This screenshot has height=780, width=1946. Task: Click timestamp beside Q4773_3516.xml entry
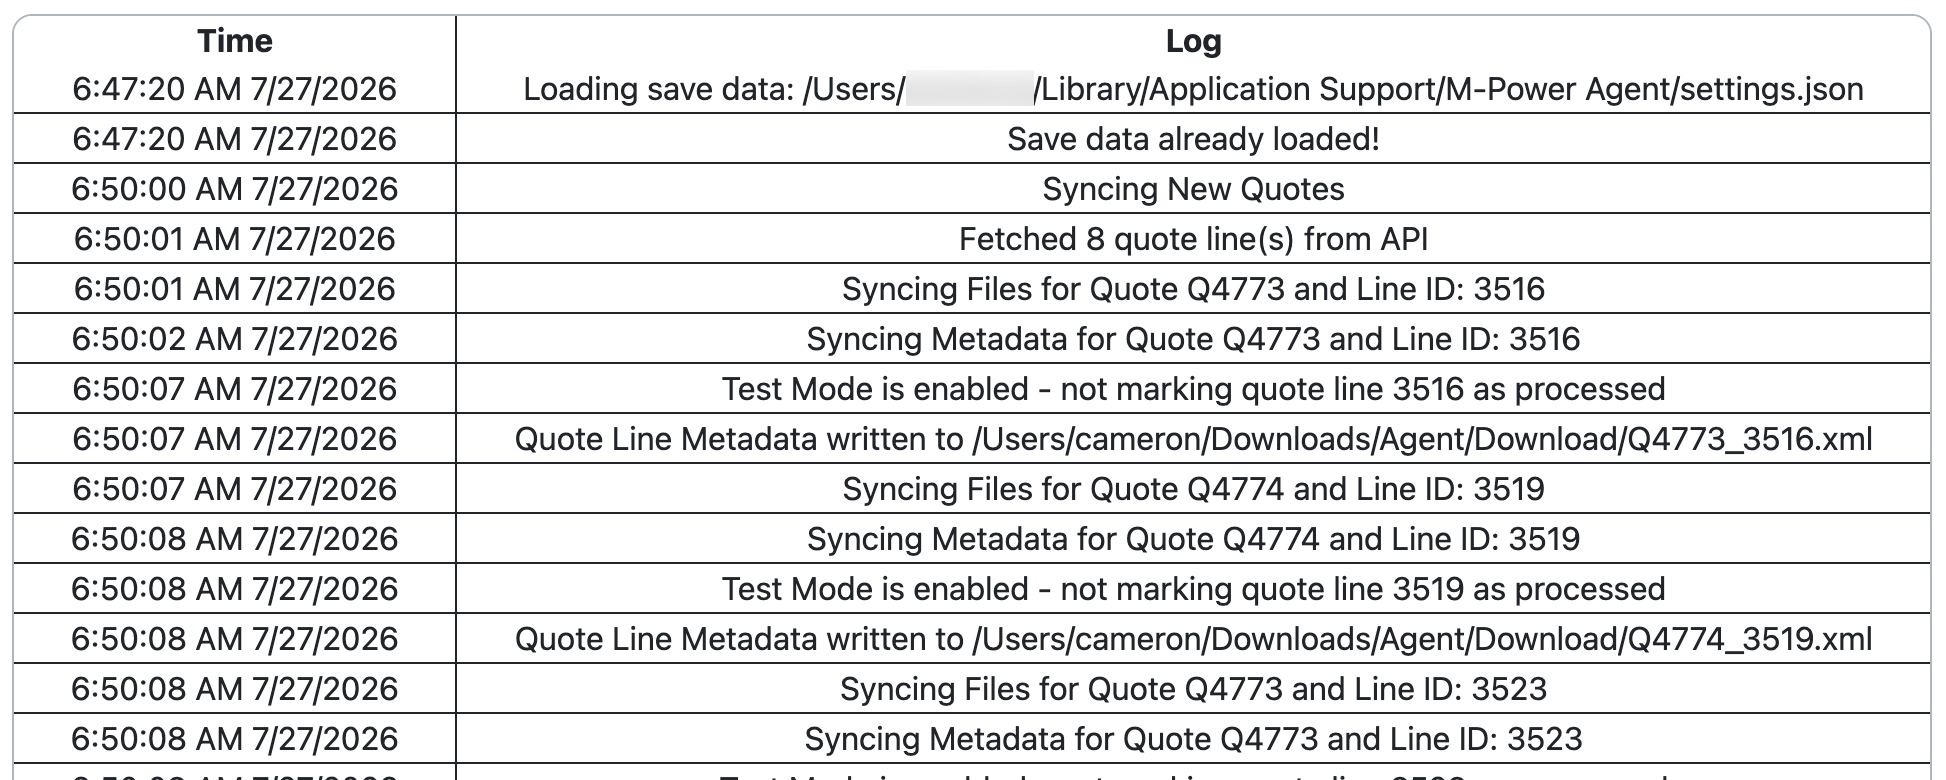[x=235, y=439]
